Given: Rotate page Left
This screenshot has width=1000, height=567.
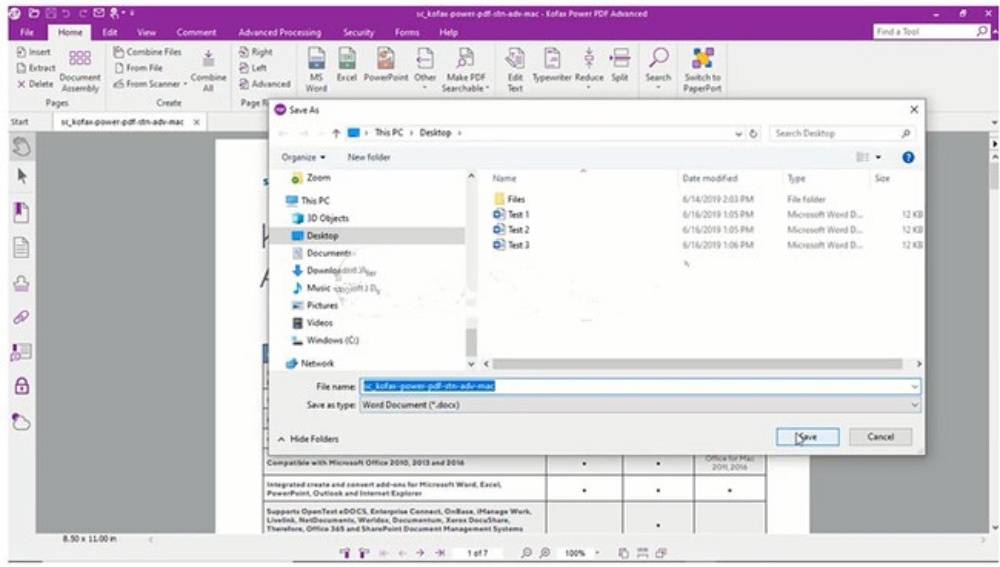Looking at the screenshot, I should (x=253, y=68).
